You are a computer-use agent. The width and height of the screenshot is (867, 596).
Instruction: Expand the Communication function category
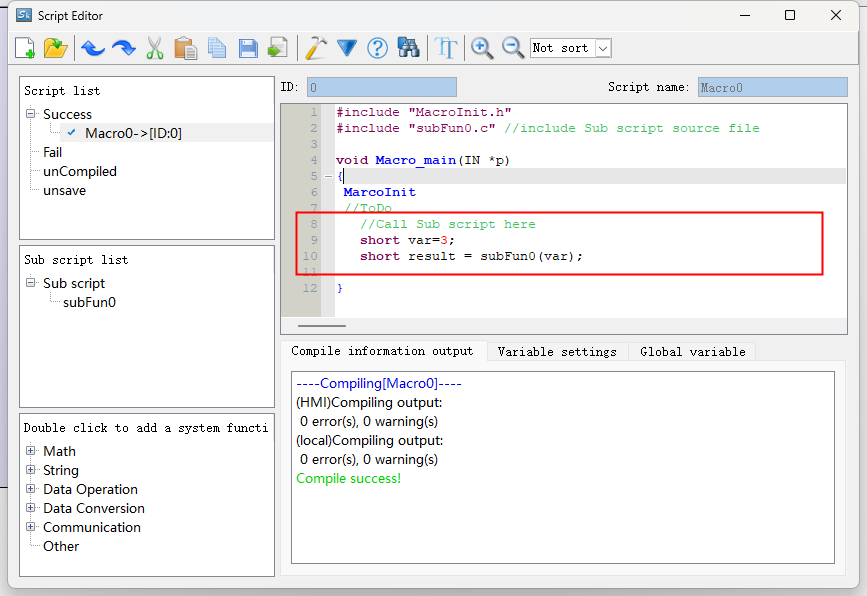coord(31,527)
